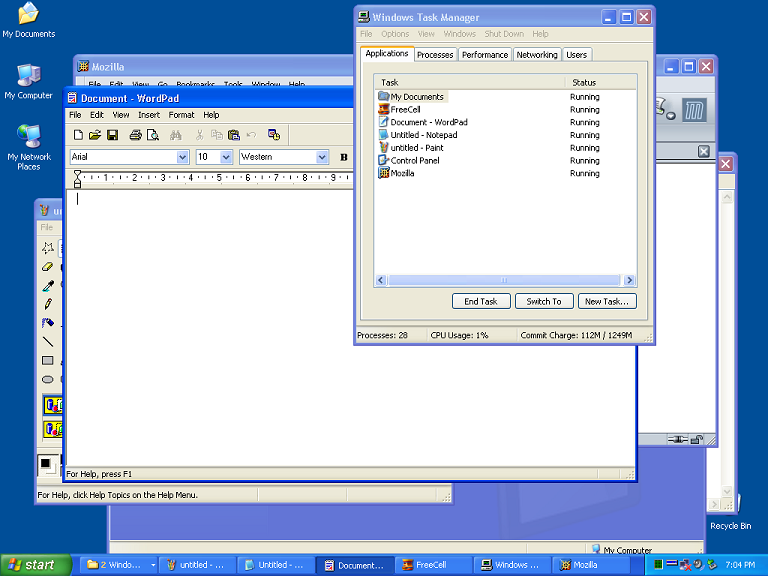This screenshot has width=768, height=576.
Task: Click the New document icon in WordPad
Action: [78, 135]
